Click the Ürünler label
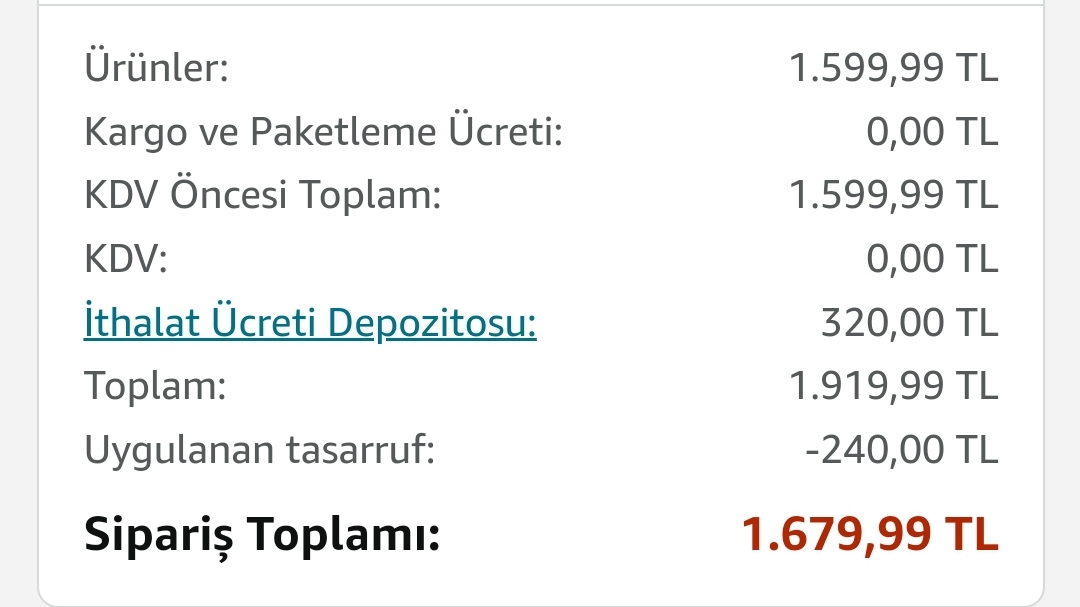Viewport: 1080px width, 607px height. (x=156, y=68)
